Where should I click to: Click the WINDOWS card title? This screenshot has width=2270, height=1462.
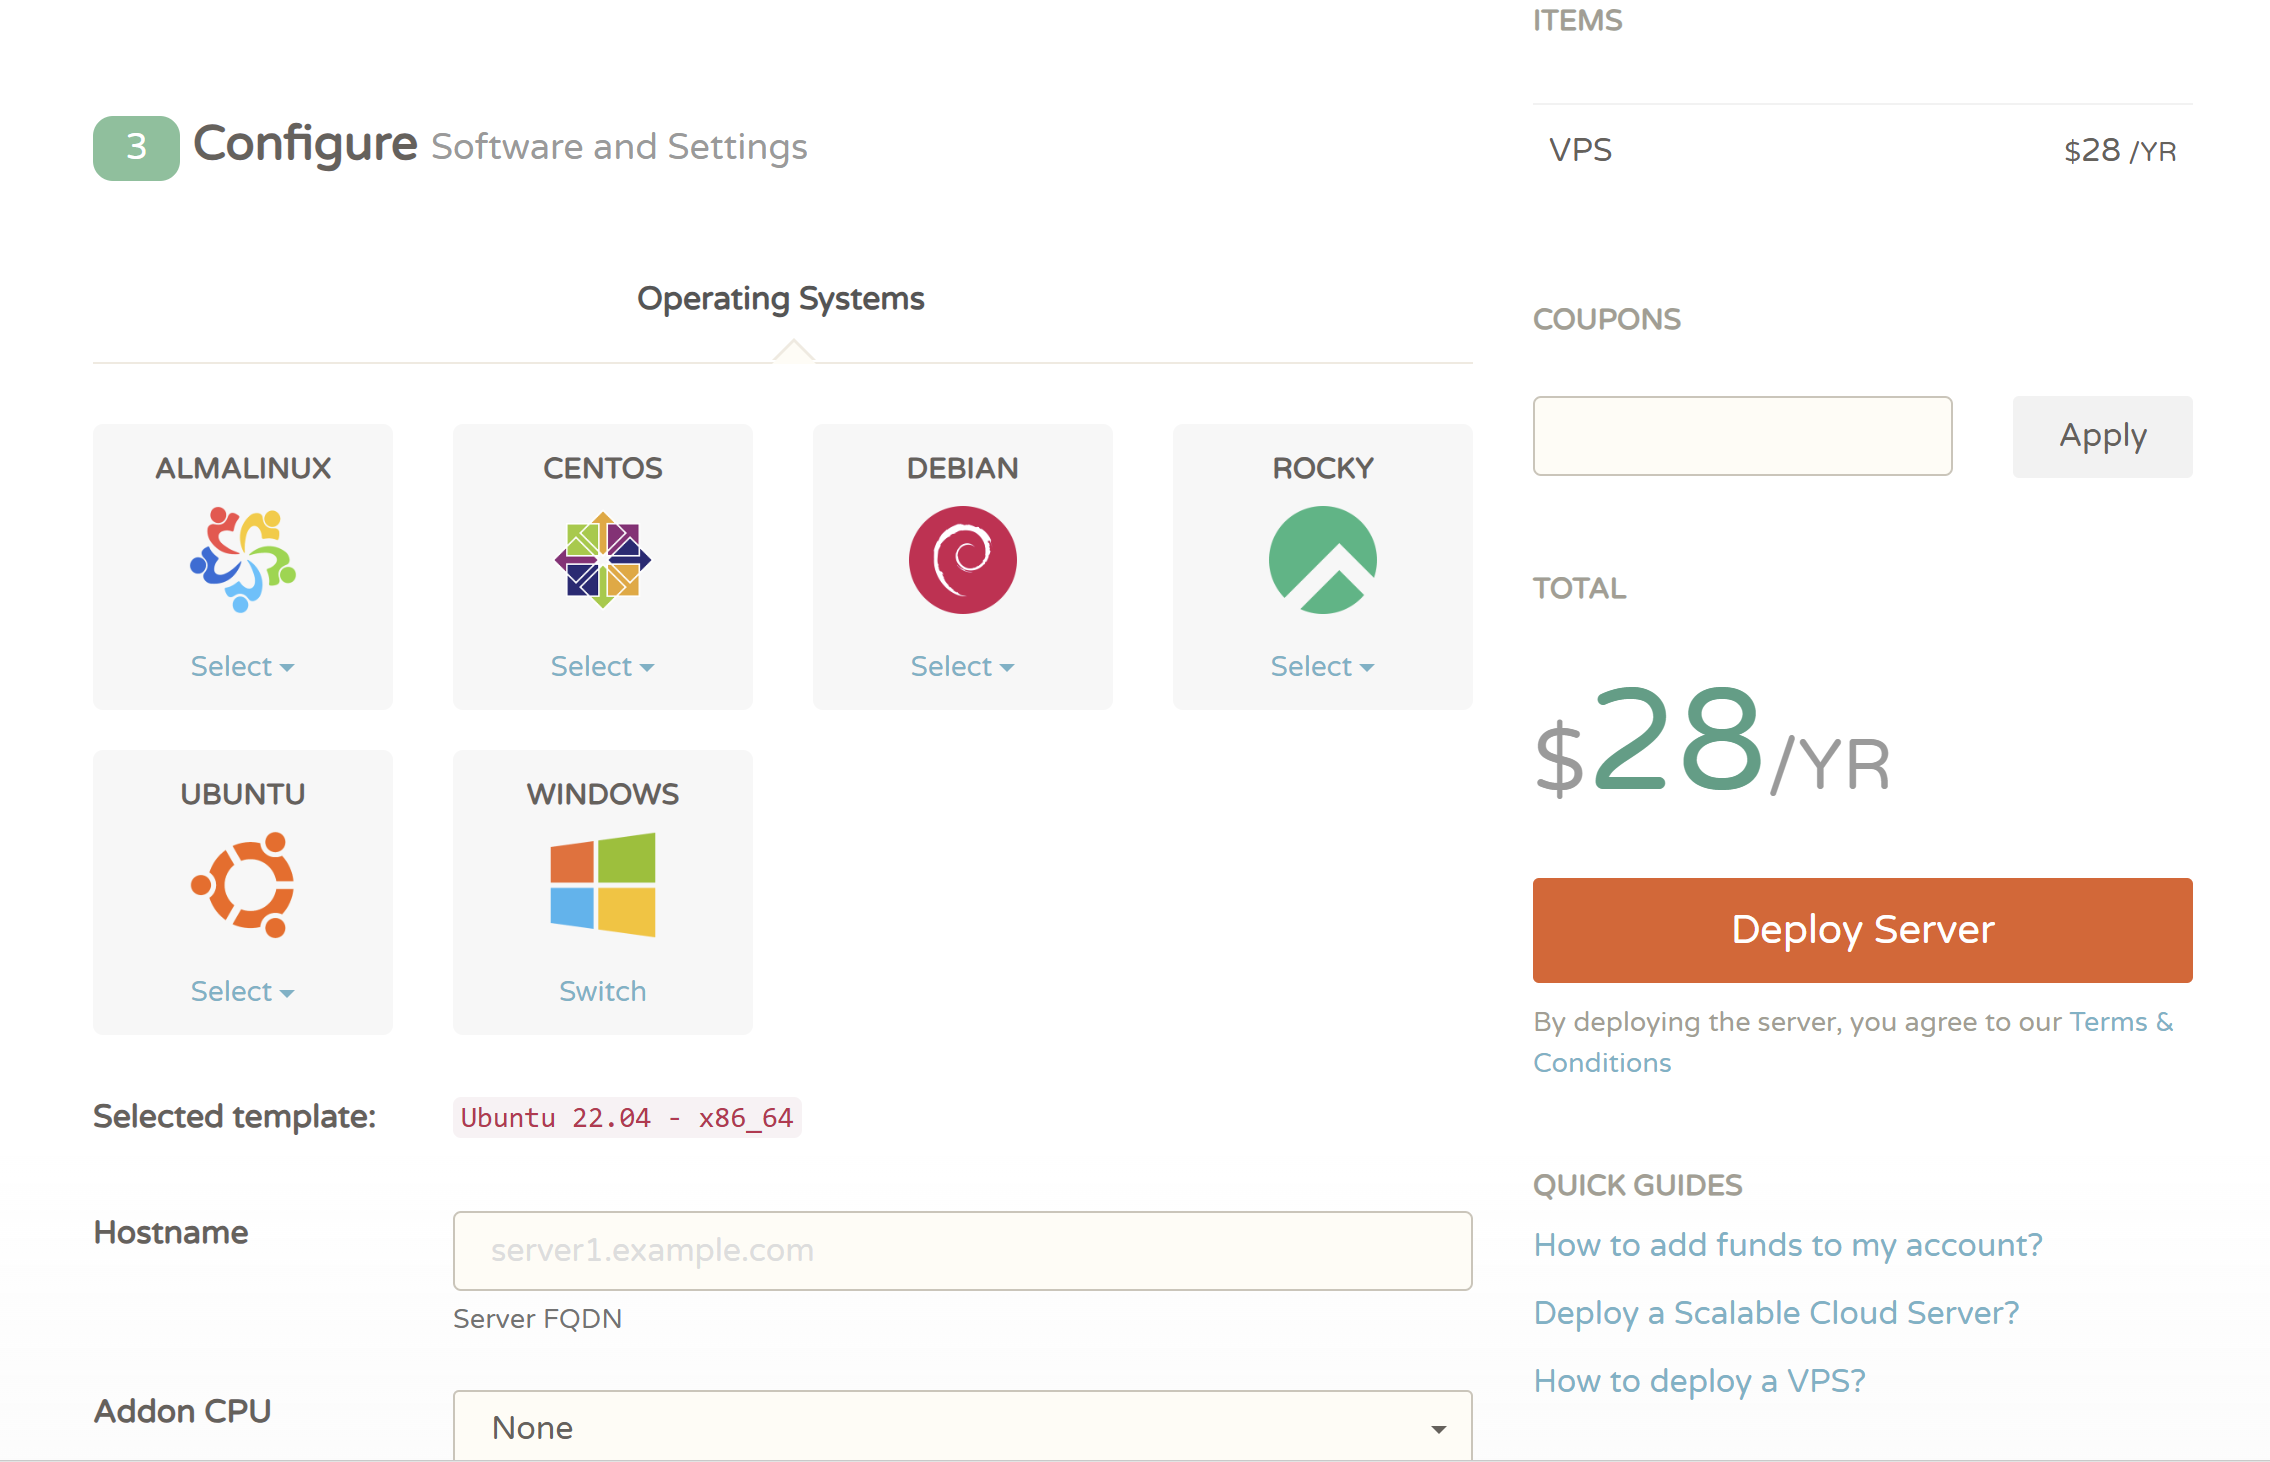click(603, 794)
